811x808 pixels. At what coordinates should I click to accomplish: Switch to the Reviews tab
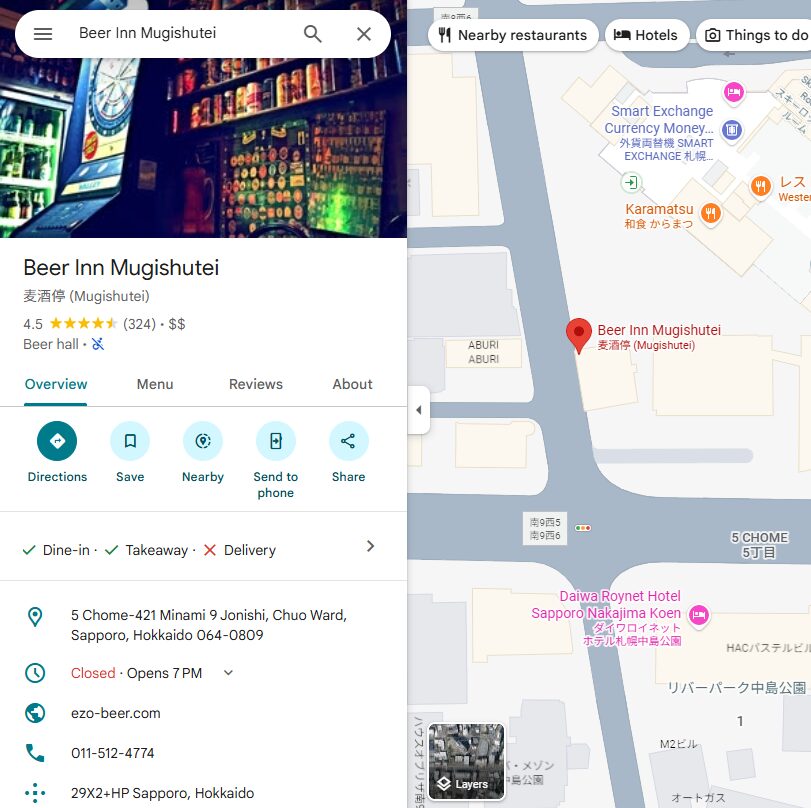coord(256,384)
